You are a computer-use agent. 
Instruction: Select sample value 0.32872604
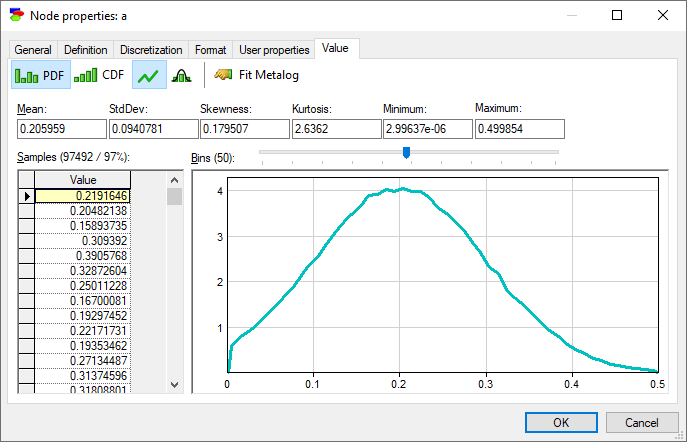(x=82, y=271)
